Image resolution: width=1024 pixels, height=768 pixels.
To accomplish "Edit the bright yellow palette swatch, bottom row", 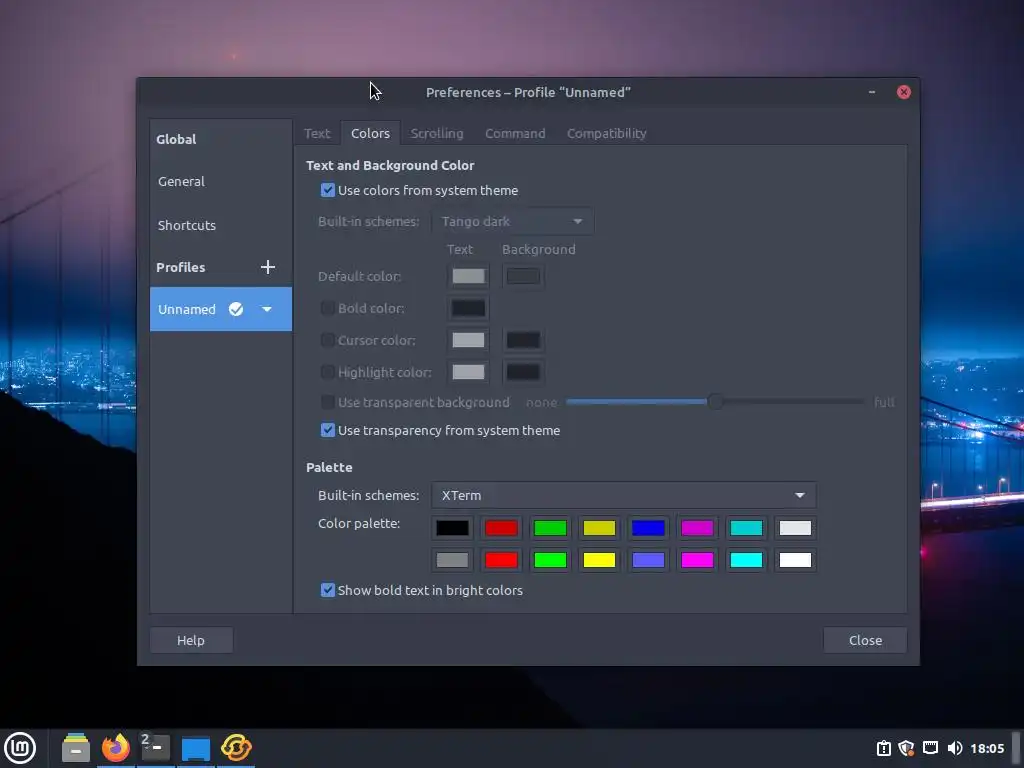I will (x=599, y=560).
